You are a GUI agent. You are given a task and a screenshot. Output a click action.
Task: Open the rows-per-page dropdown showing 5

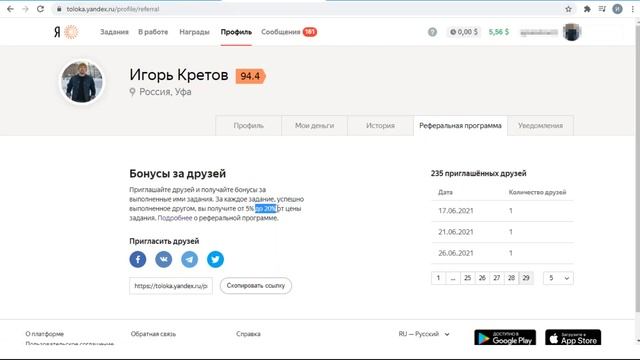point(558,278)
